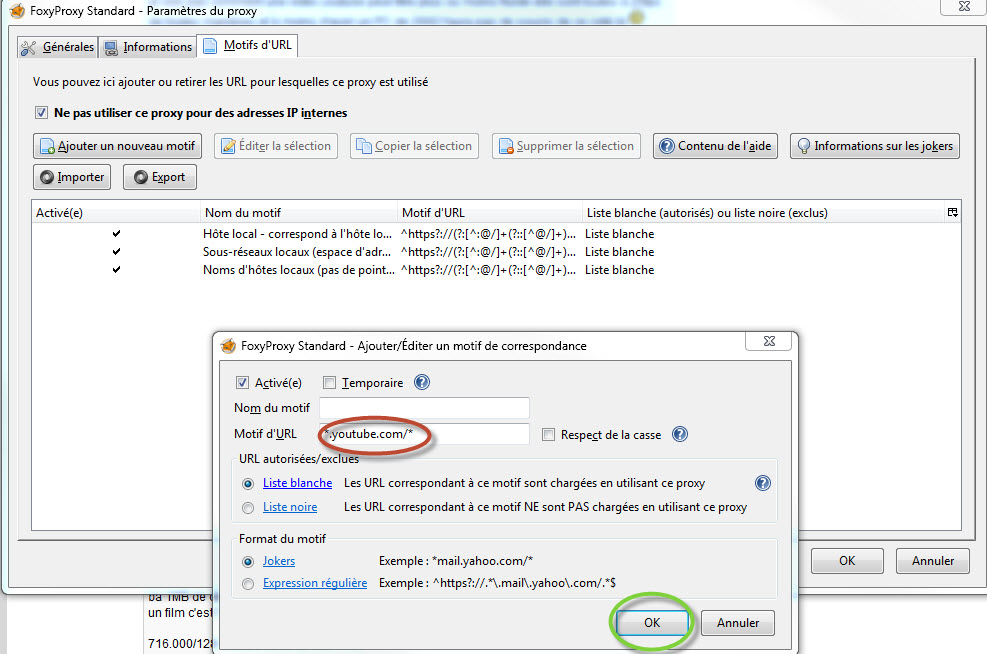Click Éditer la sélection button
Screen dimensions: 987x654
click(x=276, y=146)
